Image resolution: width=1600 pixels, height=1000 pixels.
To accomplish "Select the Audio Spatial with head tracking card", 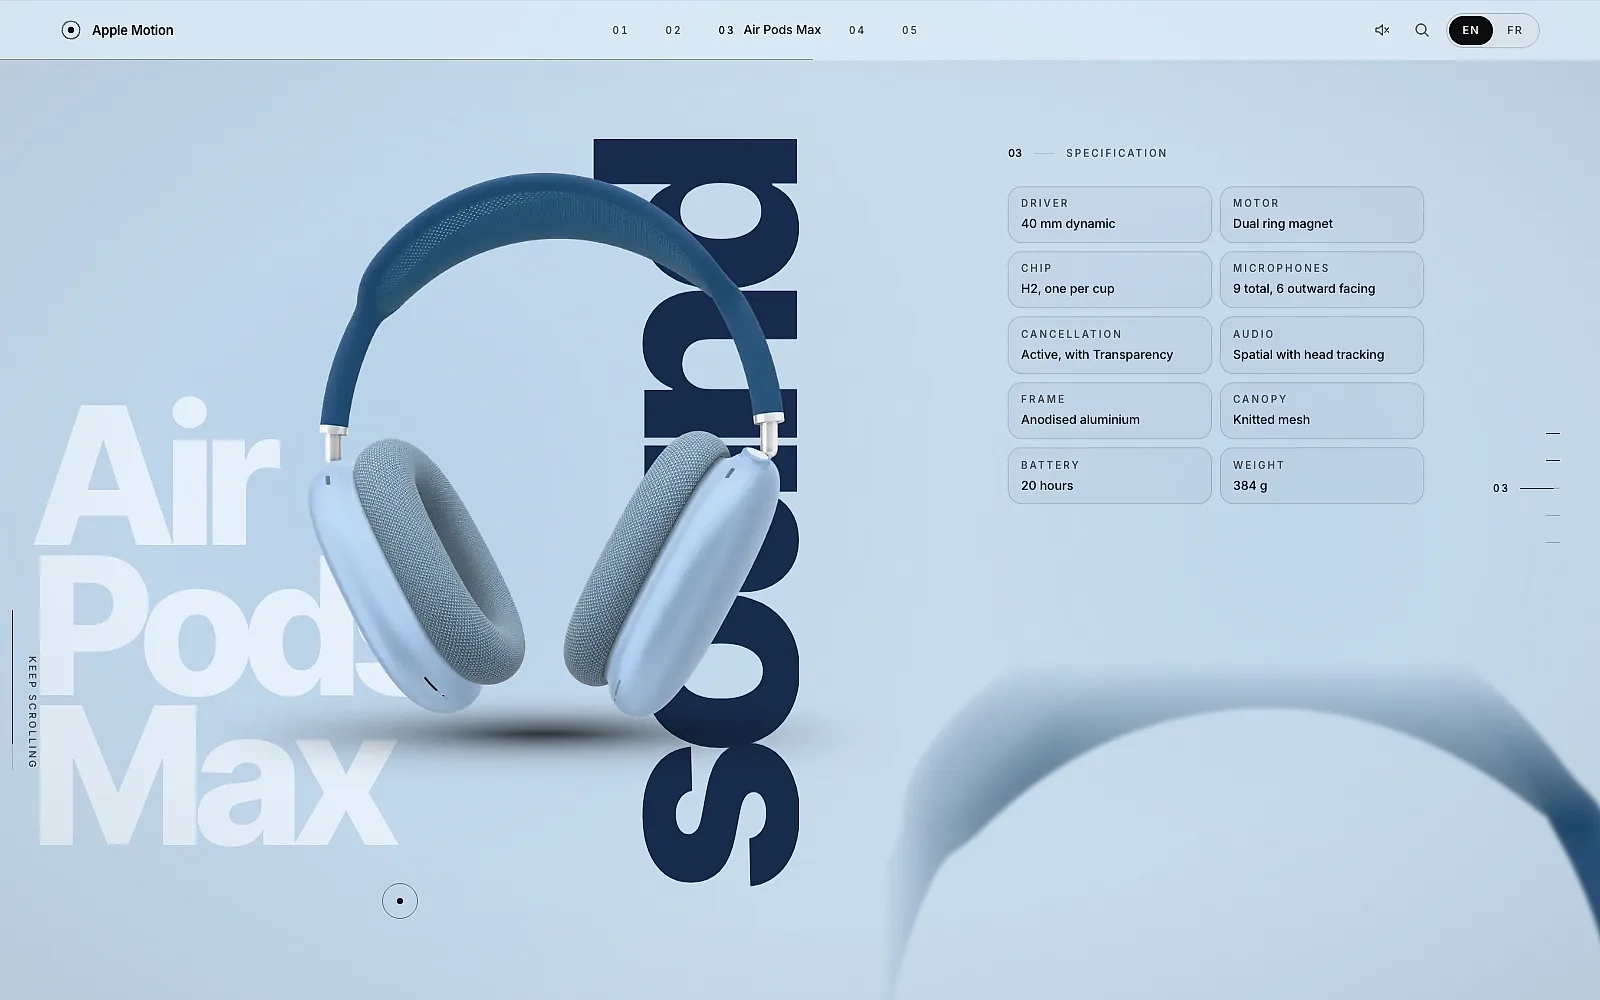I will click(1322, 345).
